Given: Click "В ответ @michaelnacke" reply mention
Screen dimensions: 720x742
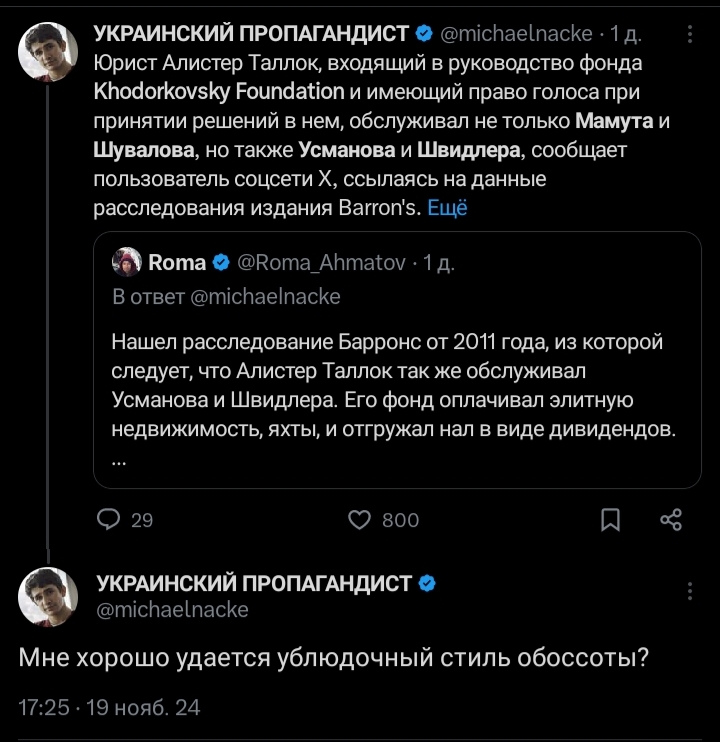Looking at the screenshot, I should point(227,296).
